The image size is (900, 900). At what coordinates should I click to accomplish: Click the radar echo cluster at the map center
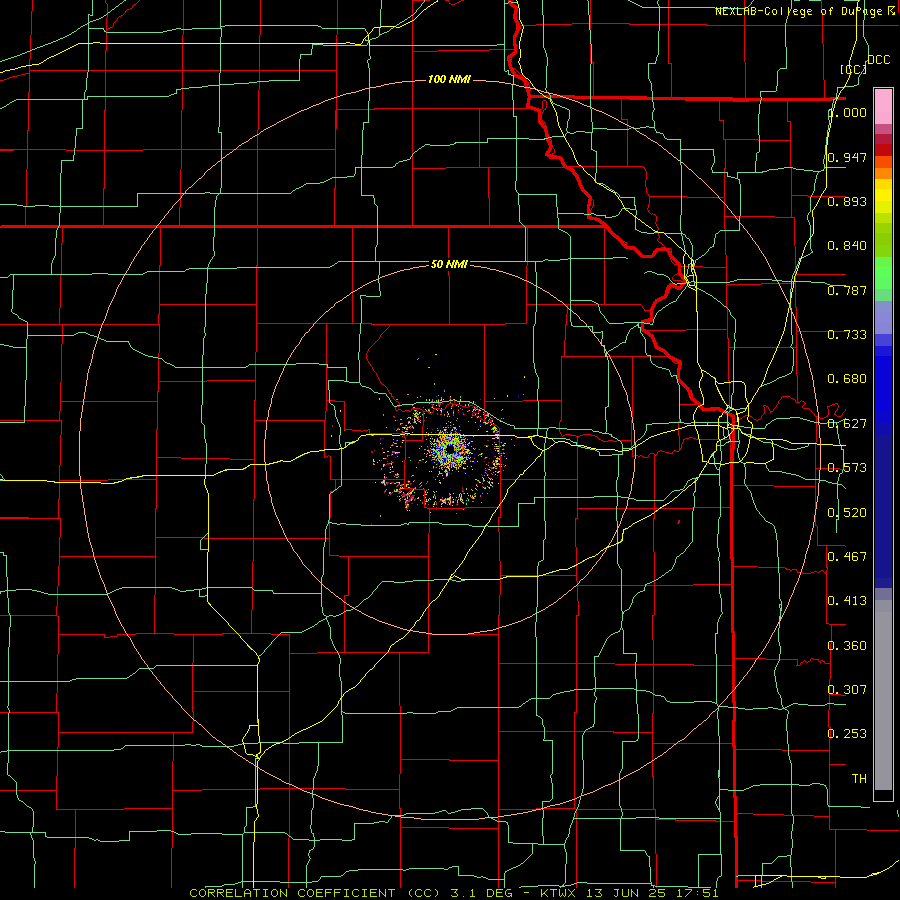pos(449,451)
